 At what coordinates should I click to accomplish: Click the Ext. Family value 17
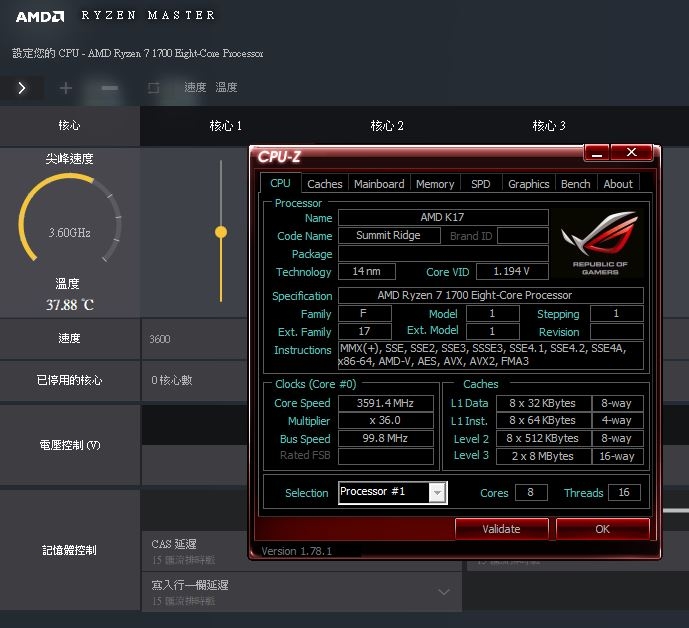365,331
